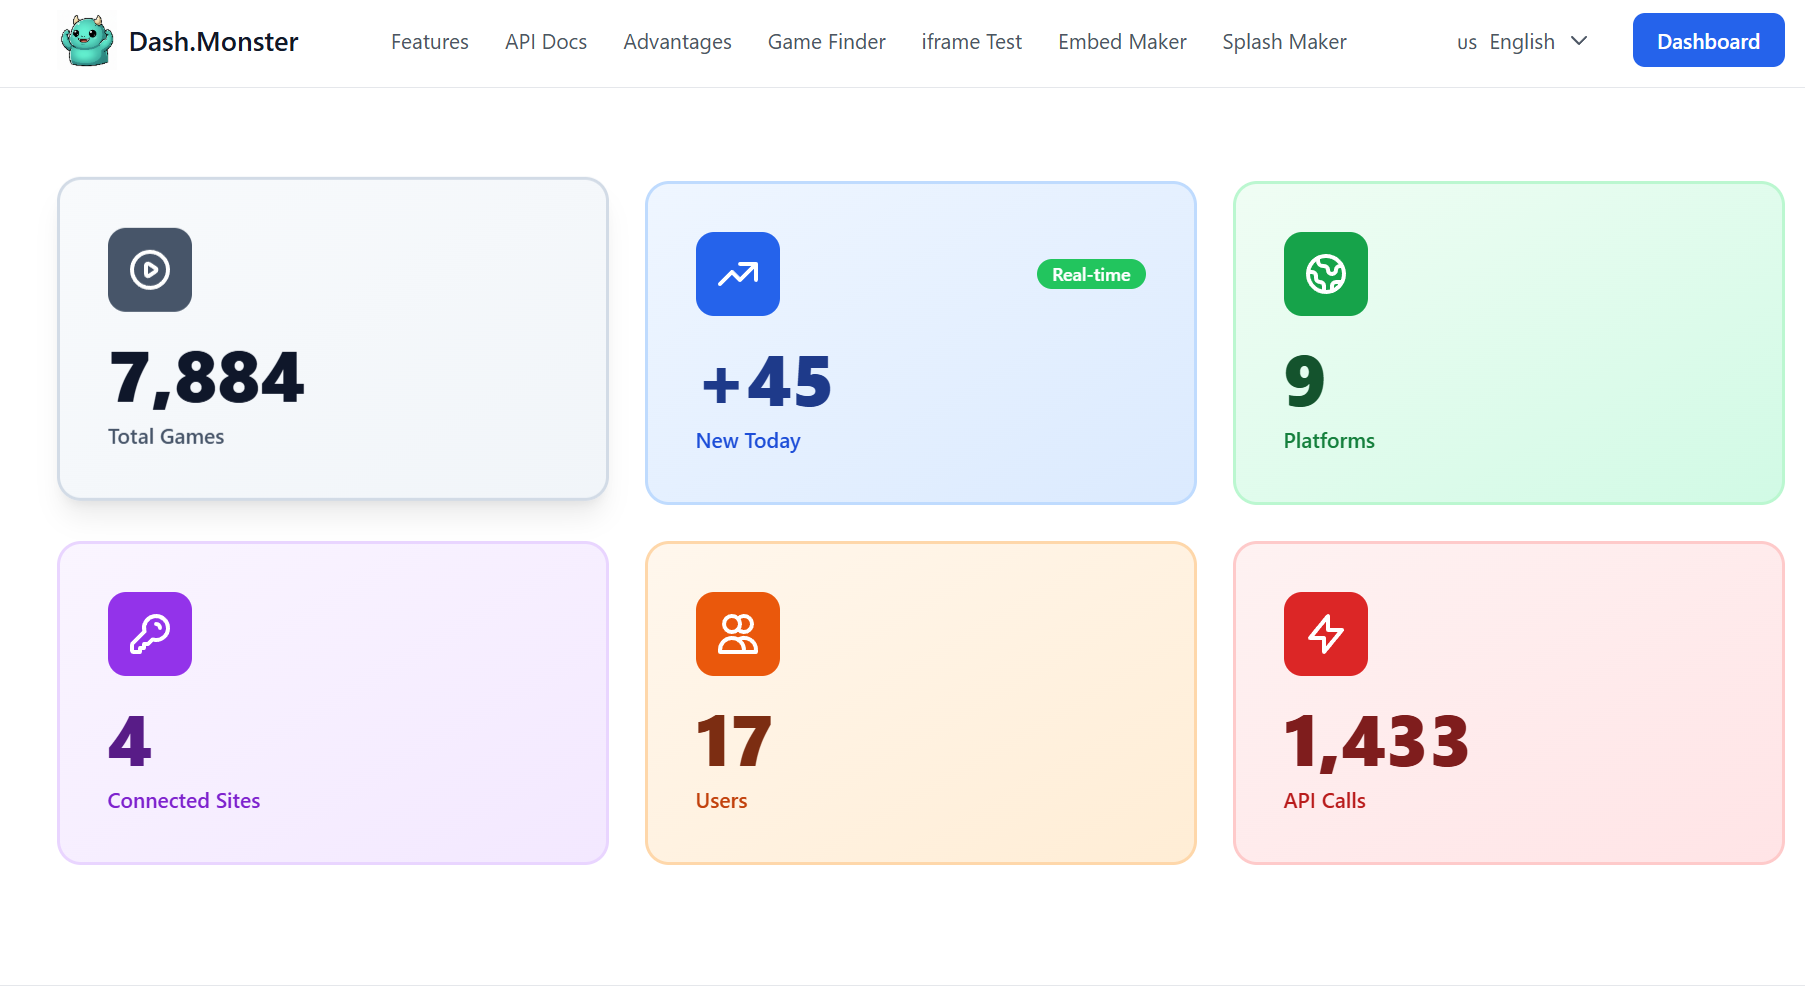Expand the language chevron arrow

pyautogui.click(x=1579, y=41)
